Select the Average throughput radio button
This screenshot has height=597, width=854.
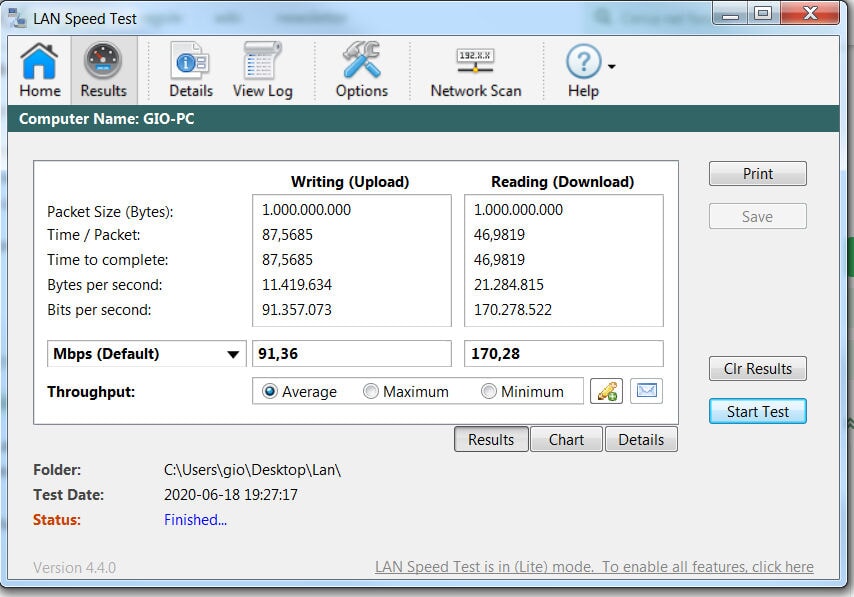pyautogui.click(x=270, y=391)
